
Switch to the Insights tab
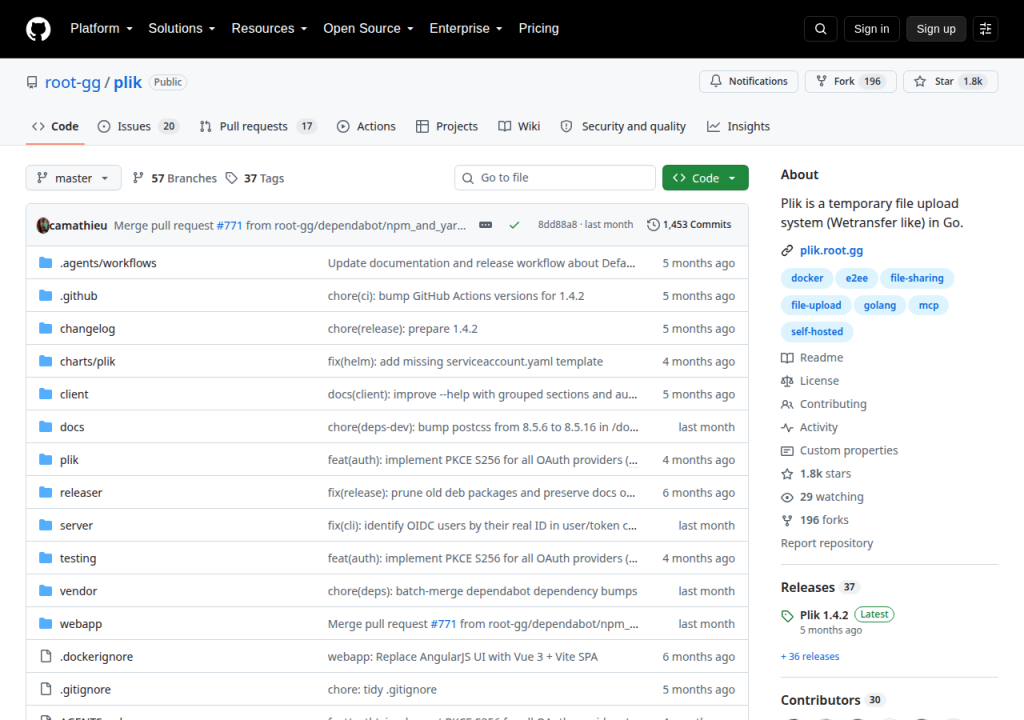738,126
